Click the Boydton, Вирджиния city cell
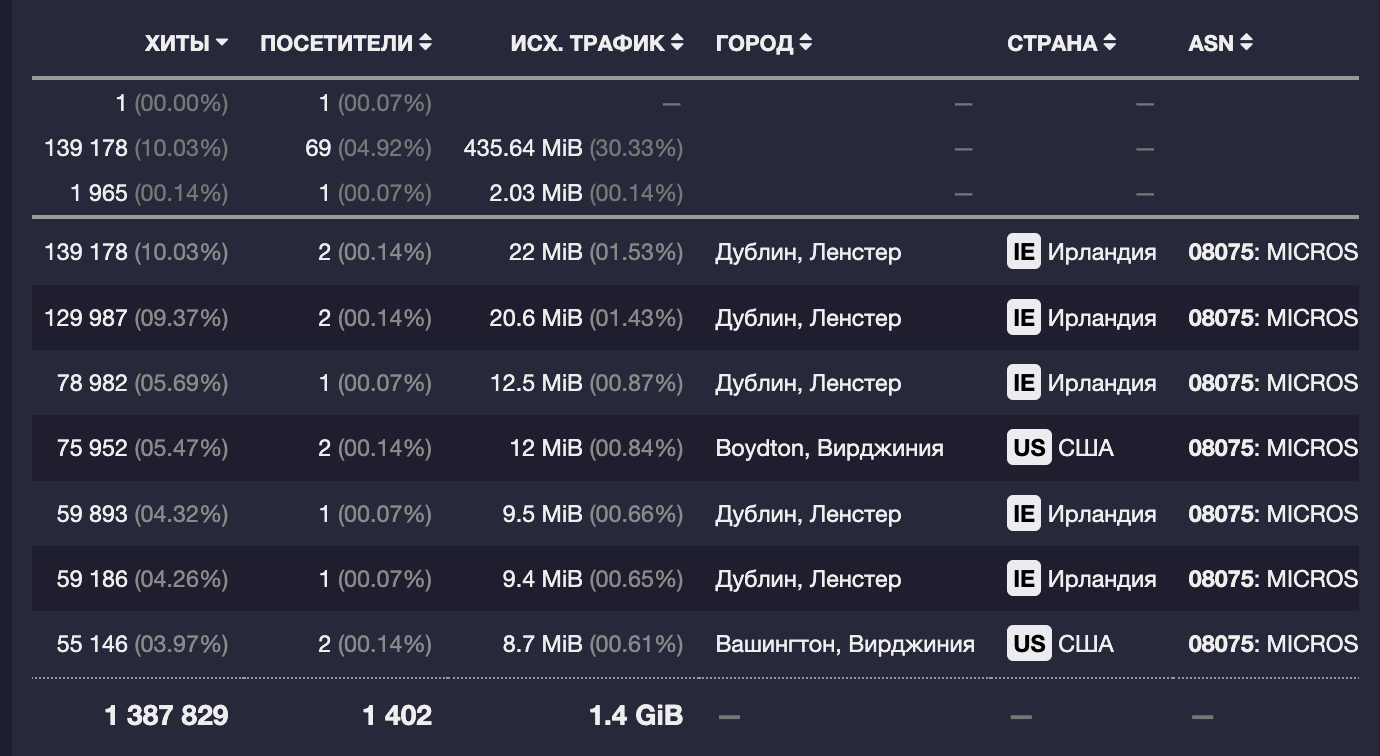1380x756 pixels. click(x=829, y=448)
